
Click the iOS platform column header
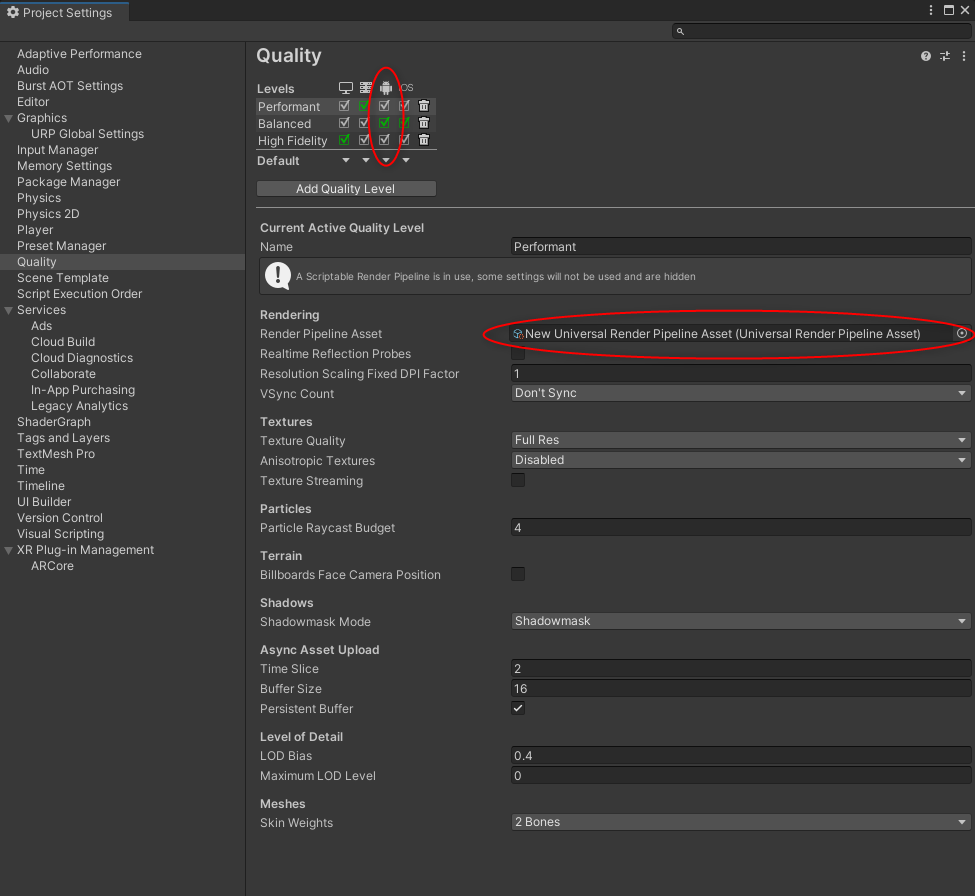click(407, 88)
